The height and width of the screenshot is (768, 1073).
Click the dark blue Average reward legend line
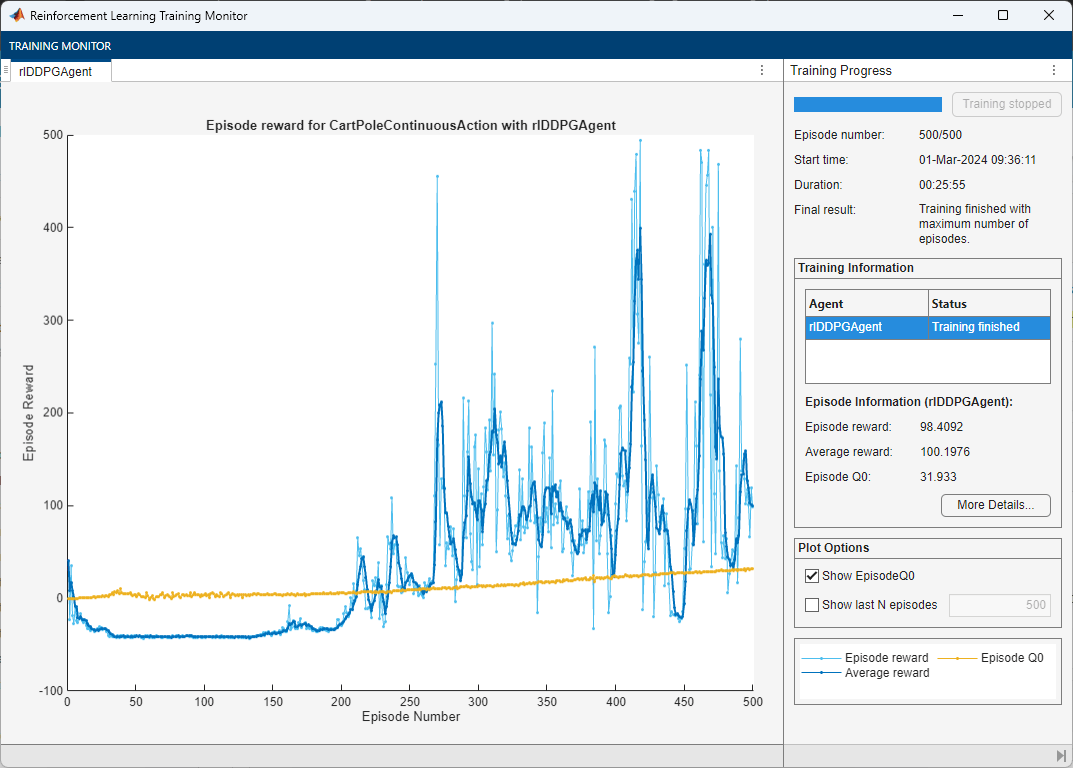click(x=821, y=673)
